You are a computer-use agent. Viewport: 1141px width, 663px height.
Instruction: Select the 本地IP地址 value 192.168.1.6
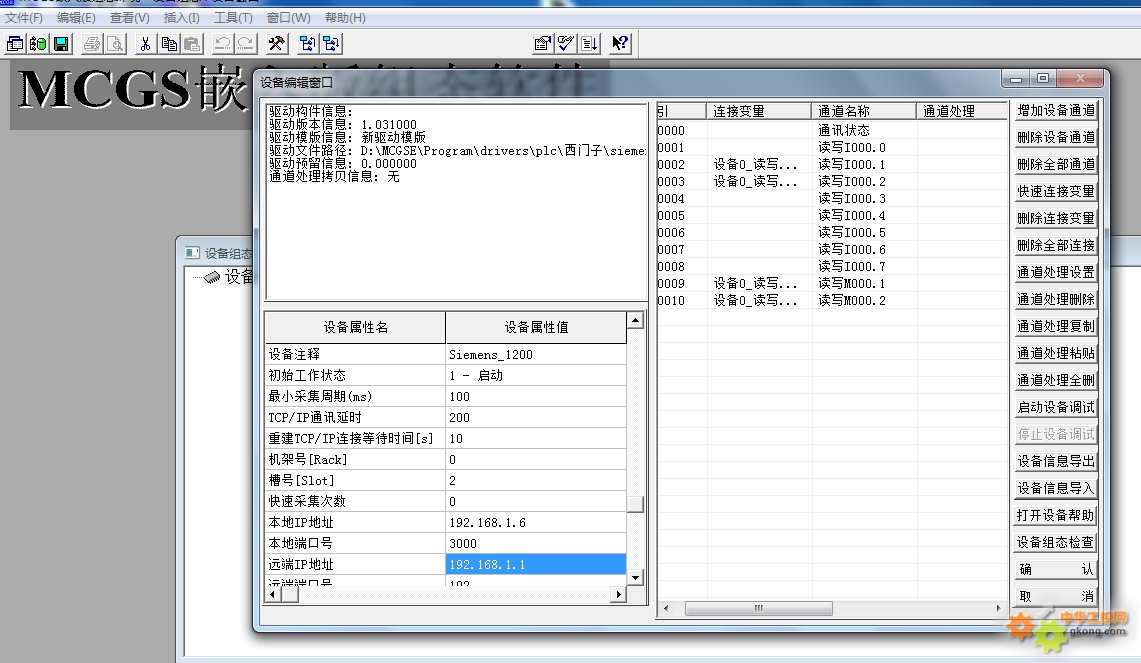point(536,523)
